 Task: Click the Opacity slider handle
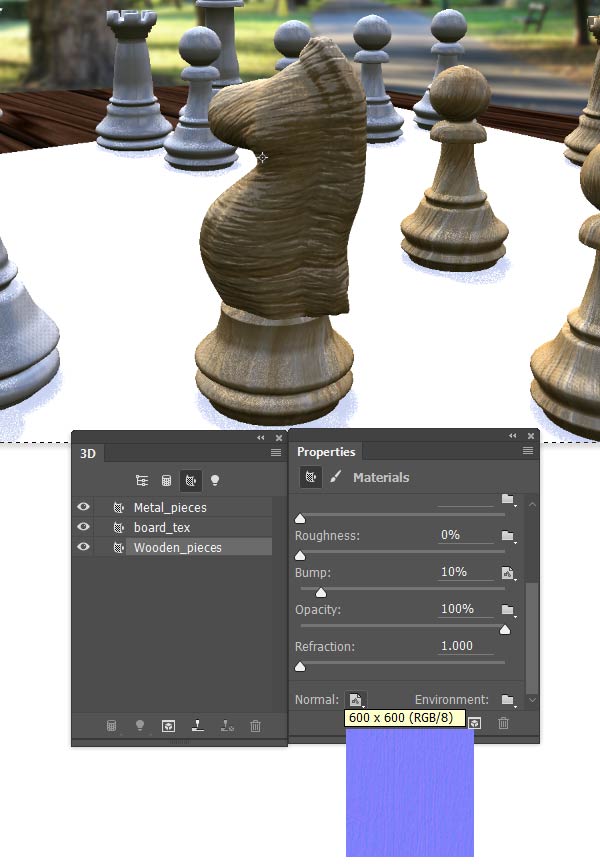[505, 629]
